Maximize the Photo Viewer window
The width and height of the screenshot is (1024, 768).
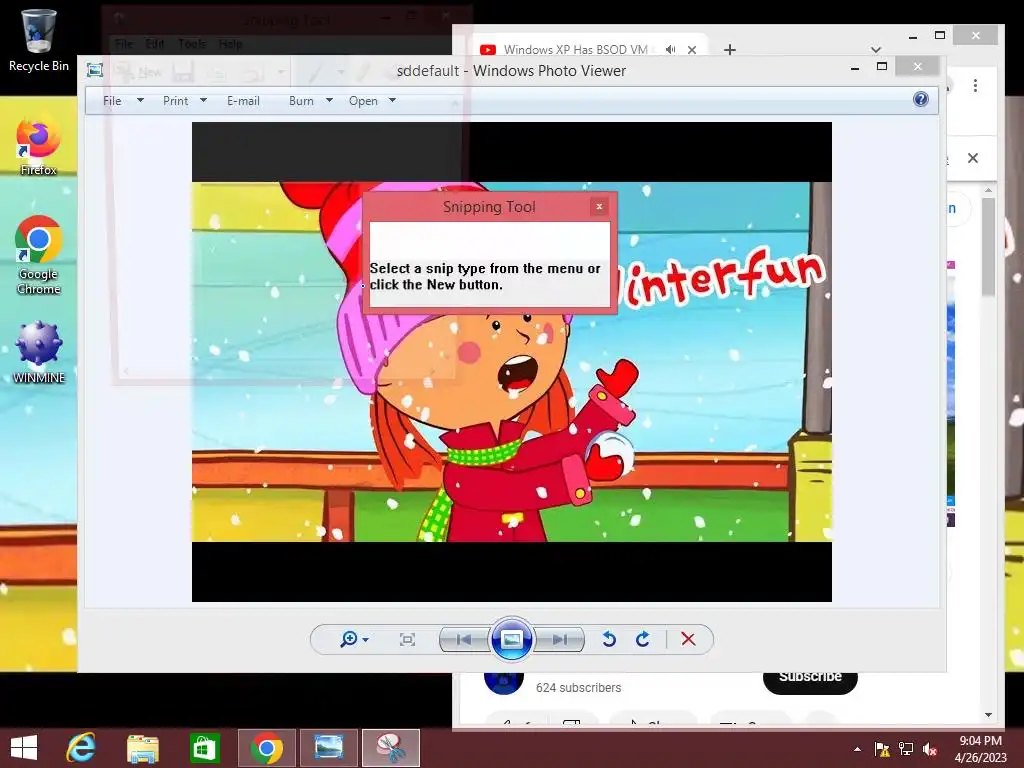click(882, 67)
